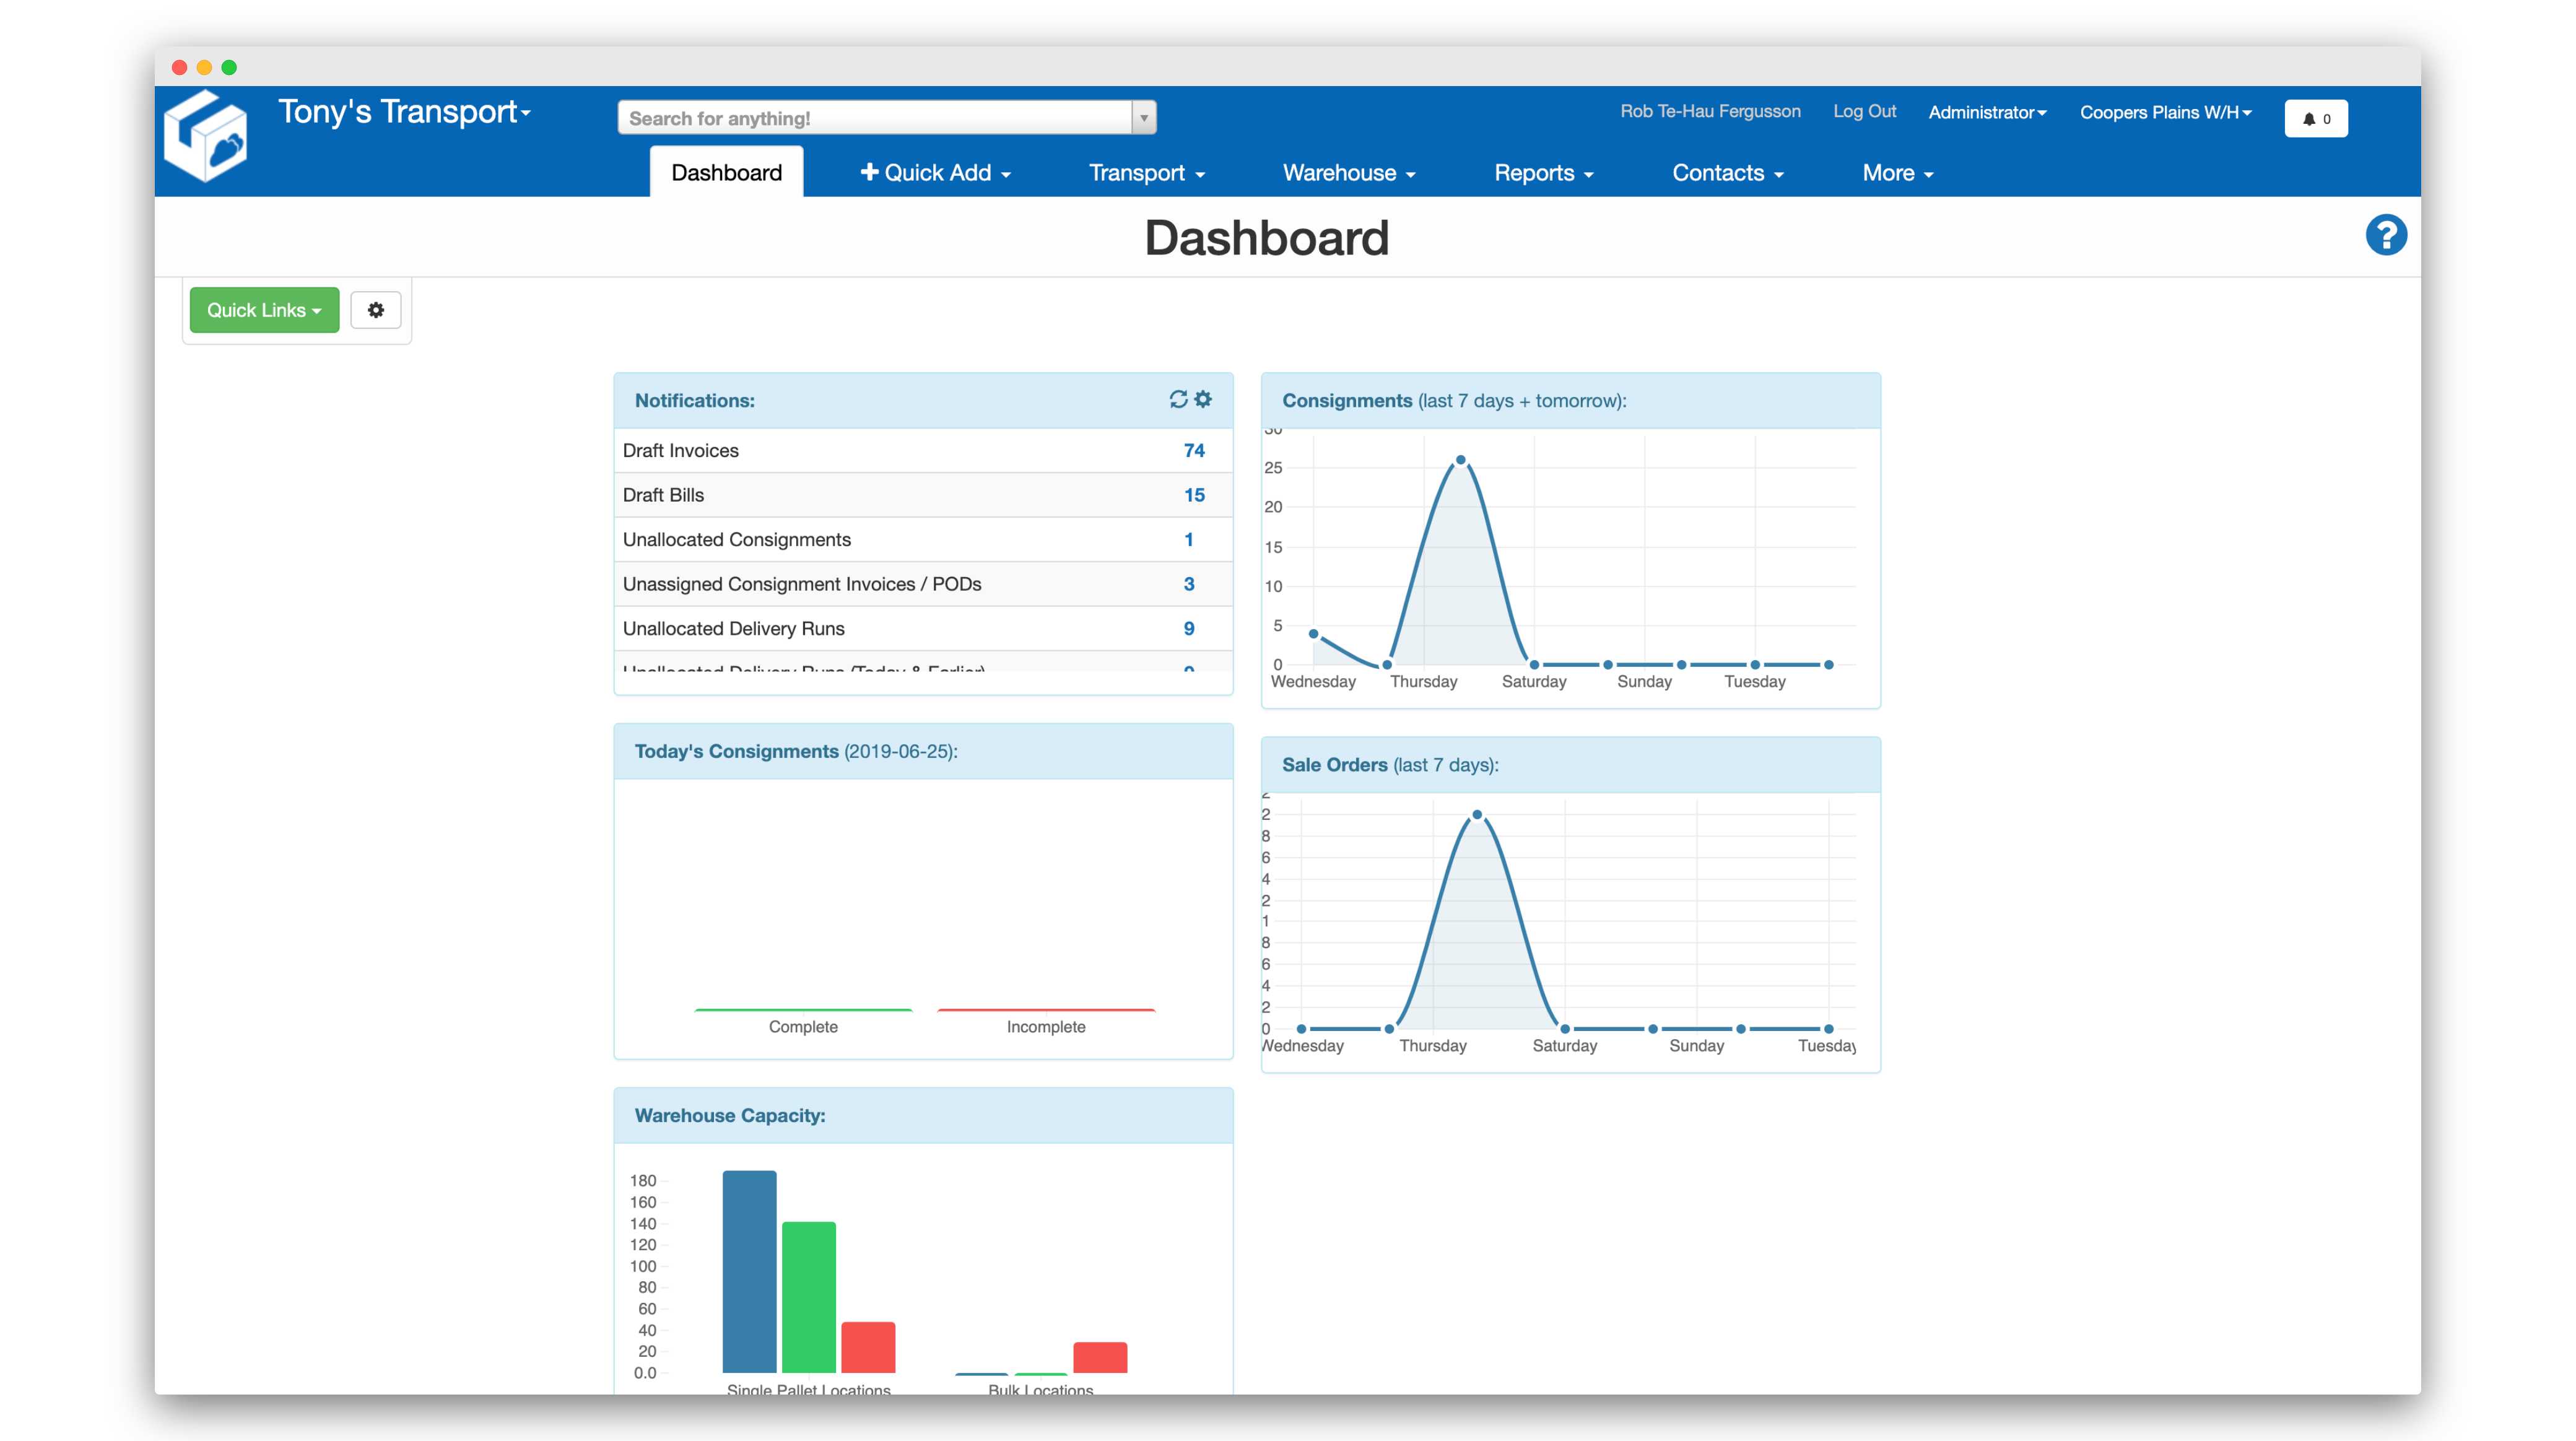Viewport: 2576px width, 1441px height.
Task: Open the Reports menu
Action: click(x=1543, y=173)
